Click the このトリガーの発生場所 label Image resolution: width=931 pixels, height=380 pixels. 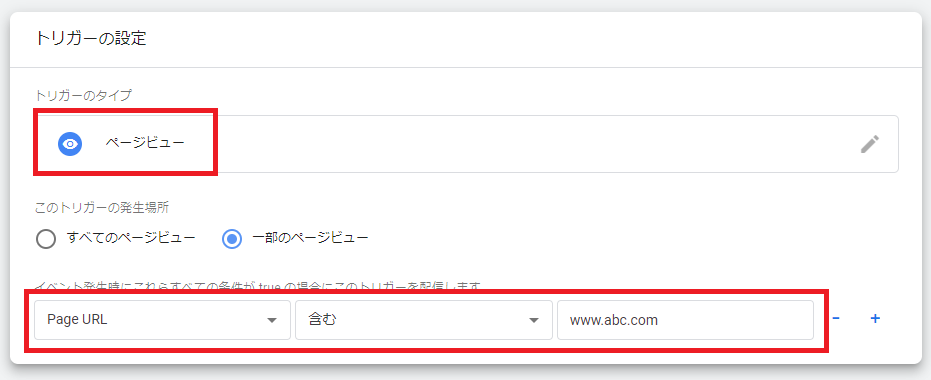(x=103, y=208)
